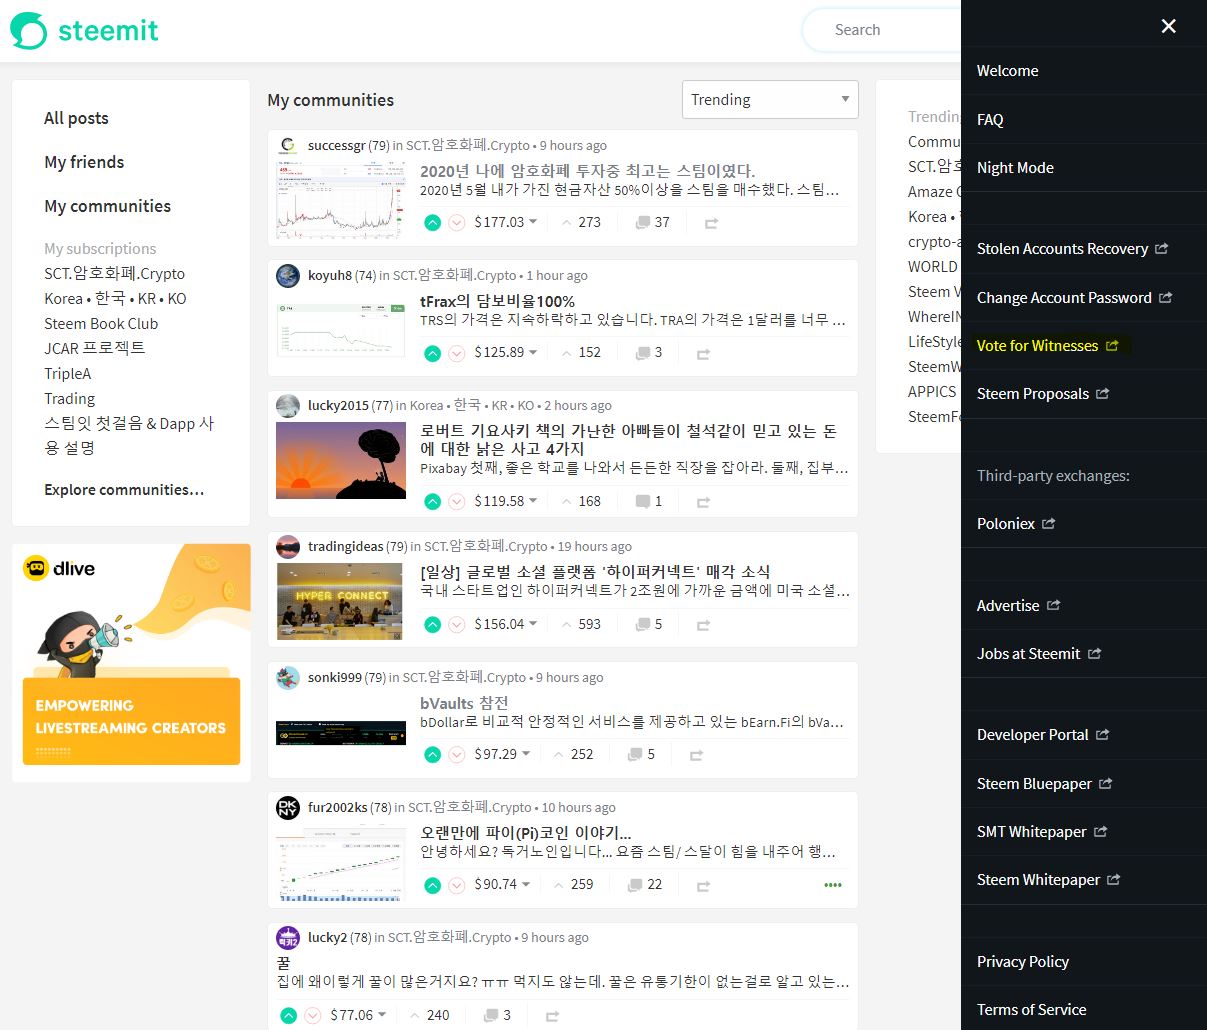The height and width of the screenshot is (1030, 1207).
Task: Choose Vote for Witnesses
Action: 1047,345
